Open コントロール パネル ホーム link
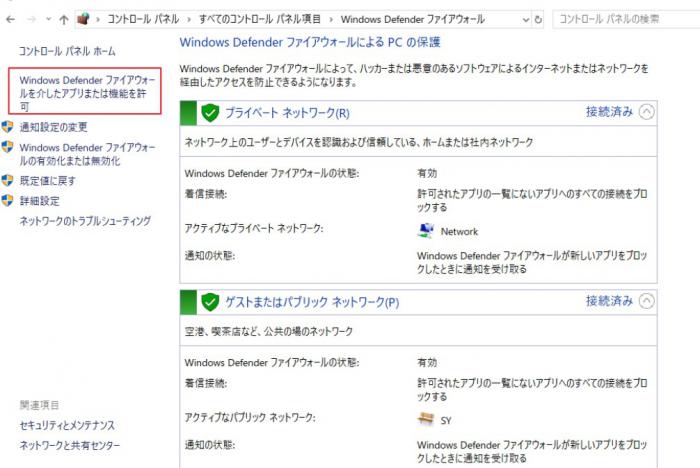Screen dimensions: 700x468 tap(67, 51)
